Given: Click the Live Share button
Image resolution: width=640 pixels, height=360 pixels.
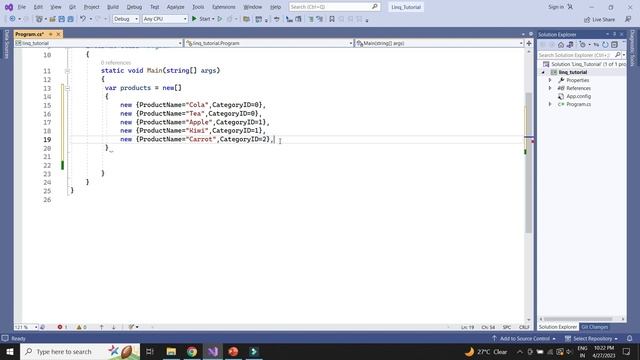Looking at the screenshot, I should point(599,20).
